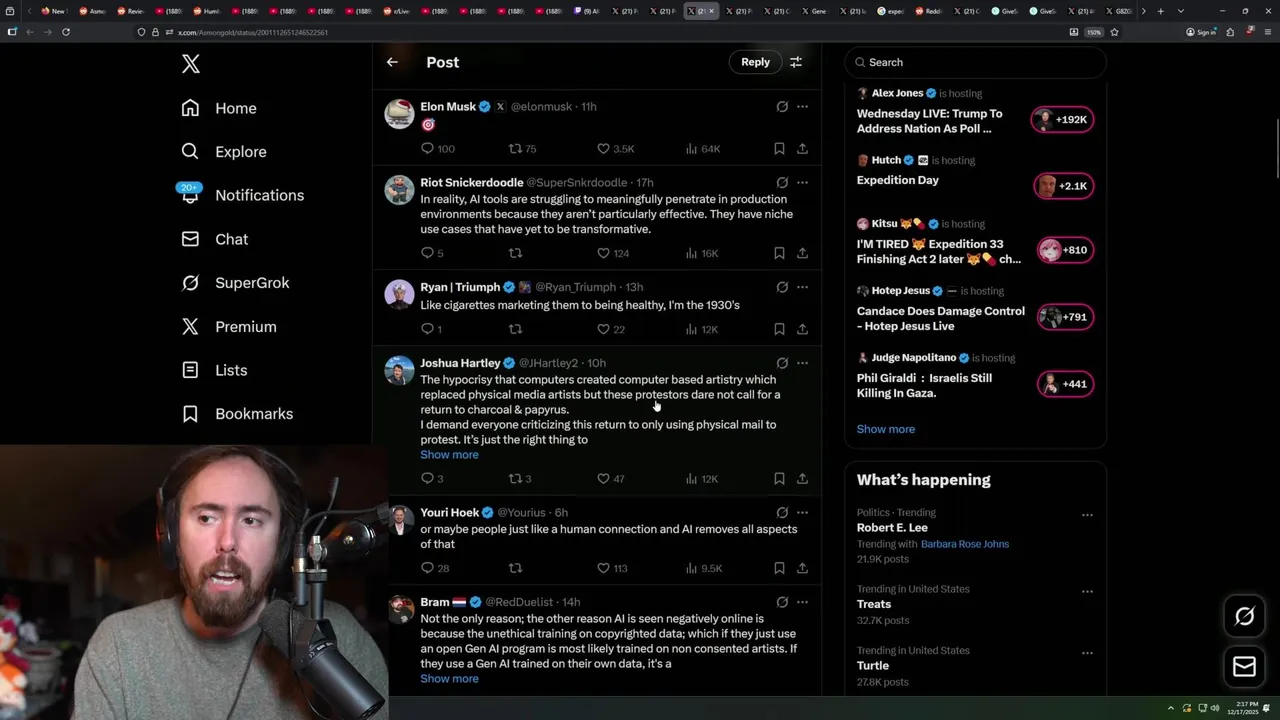This screenshot has width=1280, height=720.
Task: Open Notifications in the sidebar
Action: pyautogui.click(x=242, y=195)
